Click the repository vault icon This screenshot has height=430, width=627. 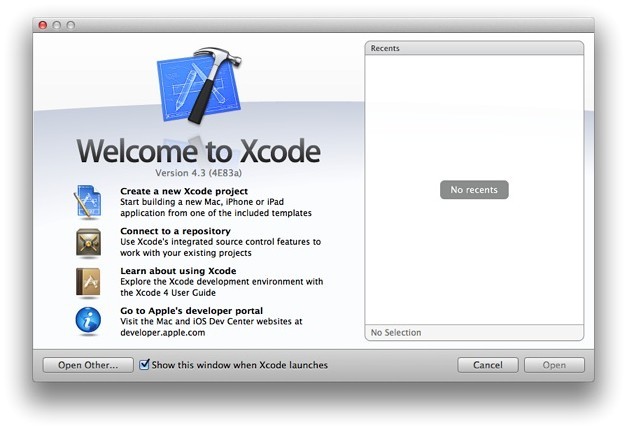(x=88, y=242)
